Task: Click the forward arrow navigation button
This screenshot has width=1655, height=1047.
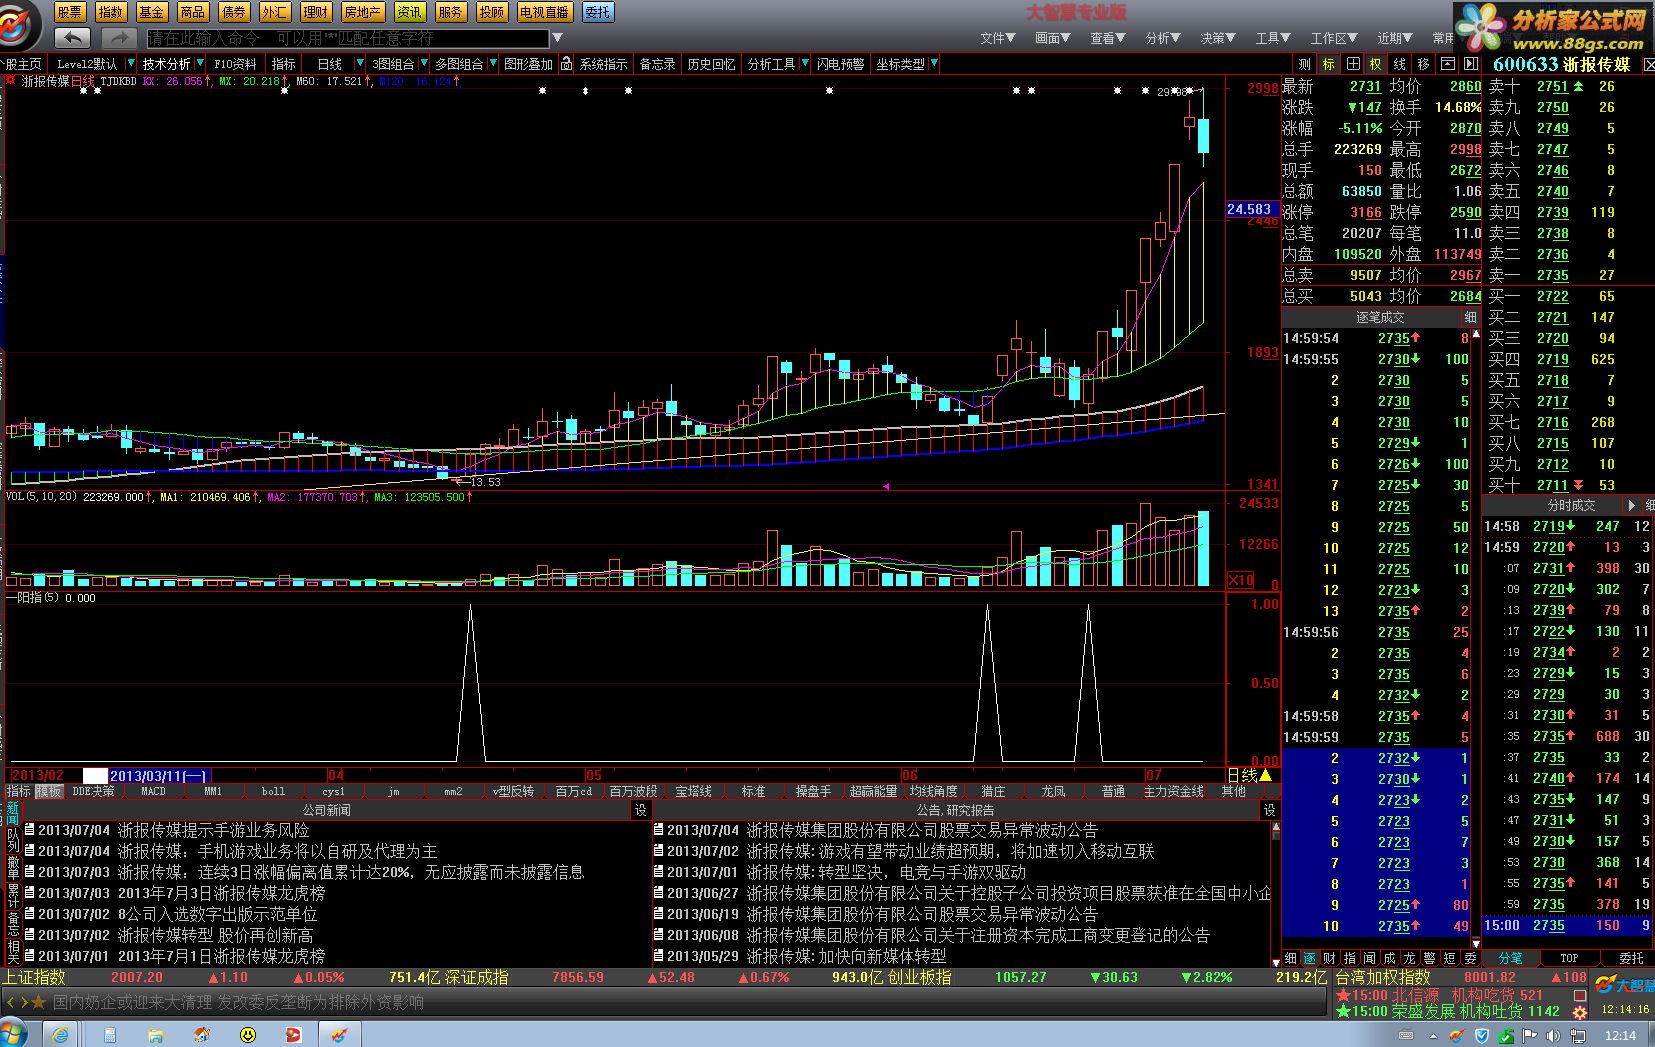Action: pyautogui.click(x=118, y=38)
